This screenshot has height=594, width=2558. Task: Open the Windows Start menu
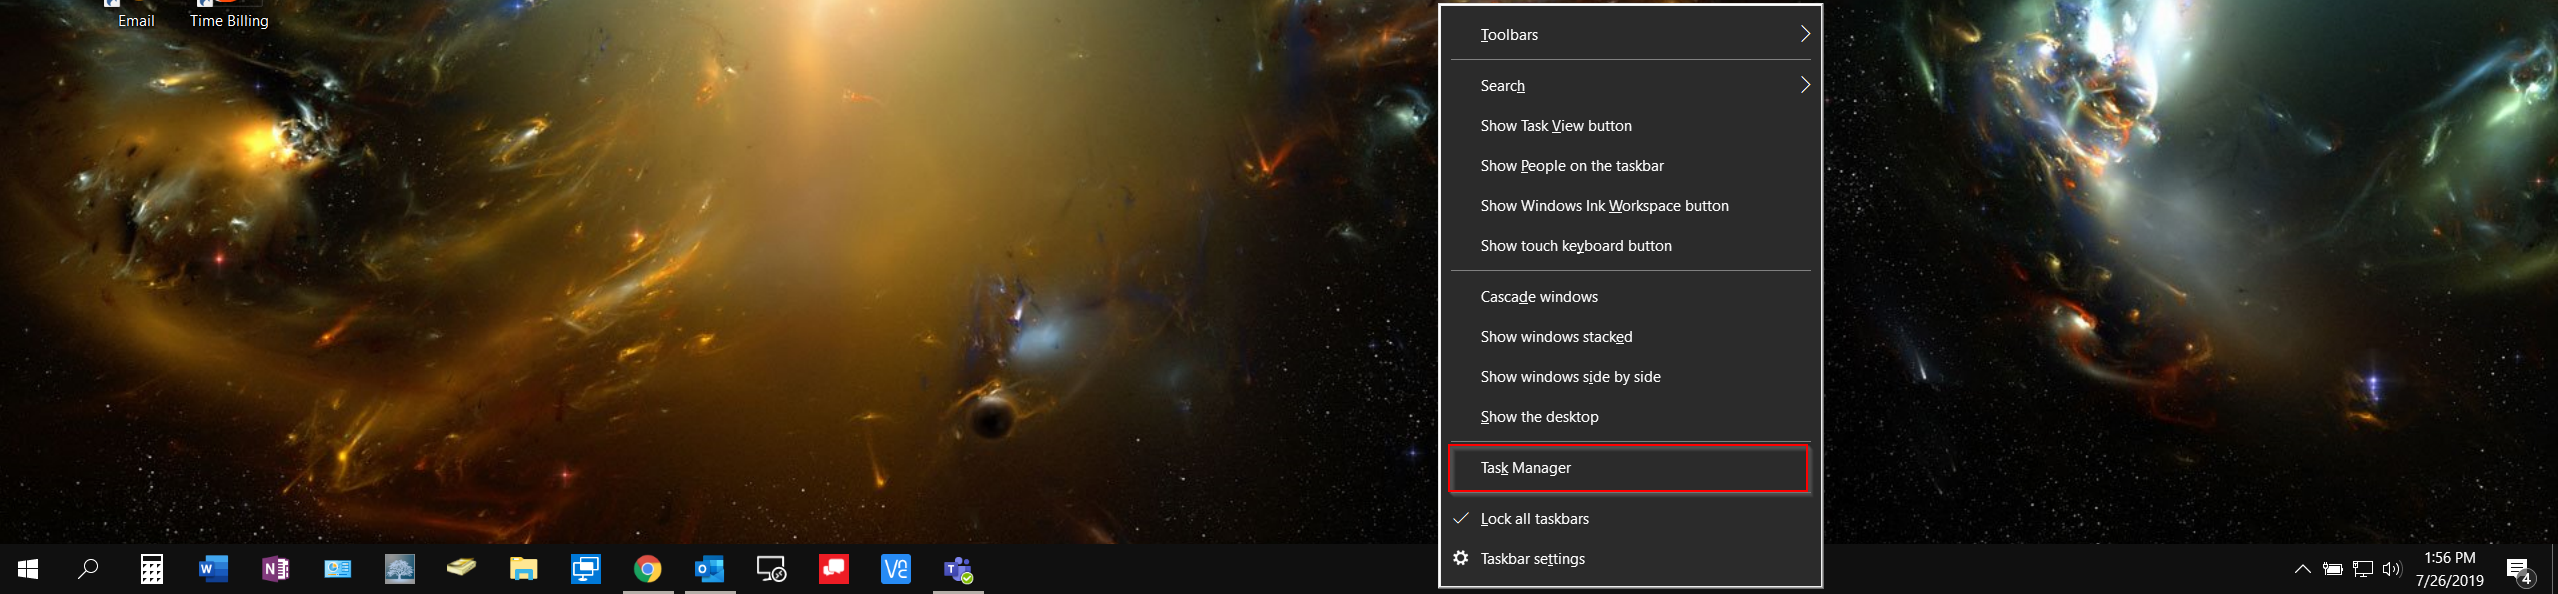pyautogui.click(x=28, y=569)
